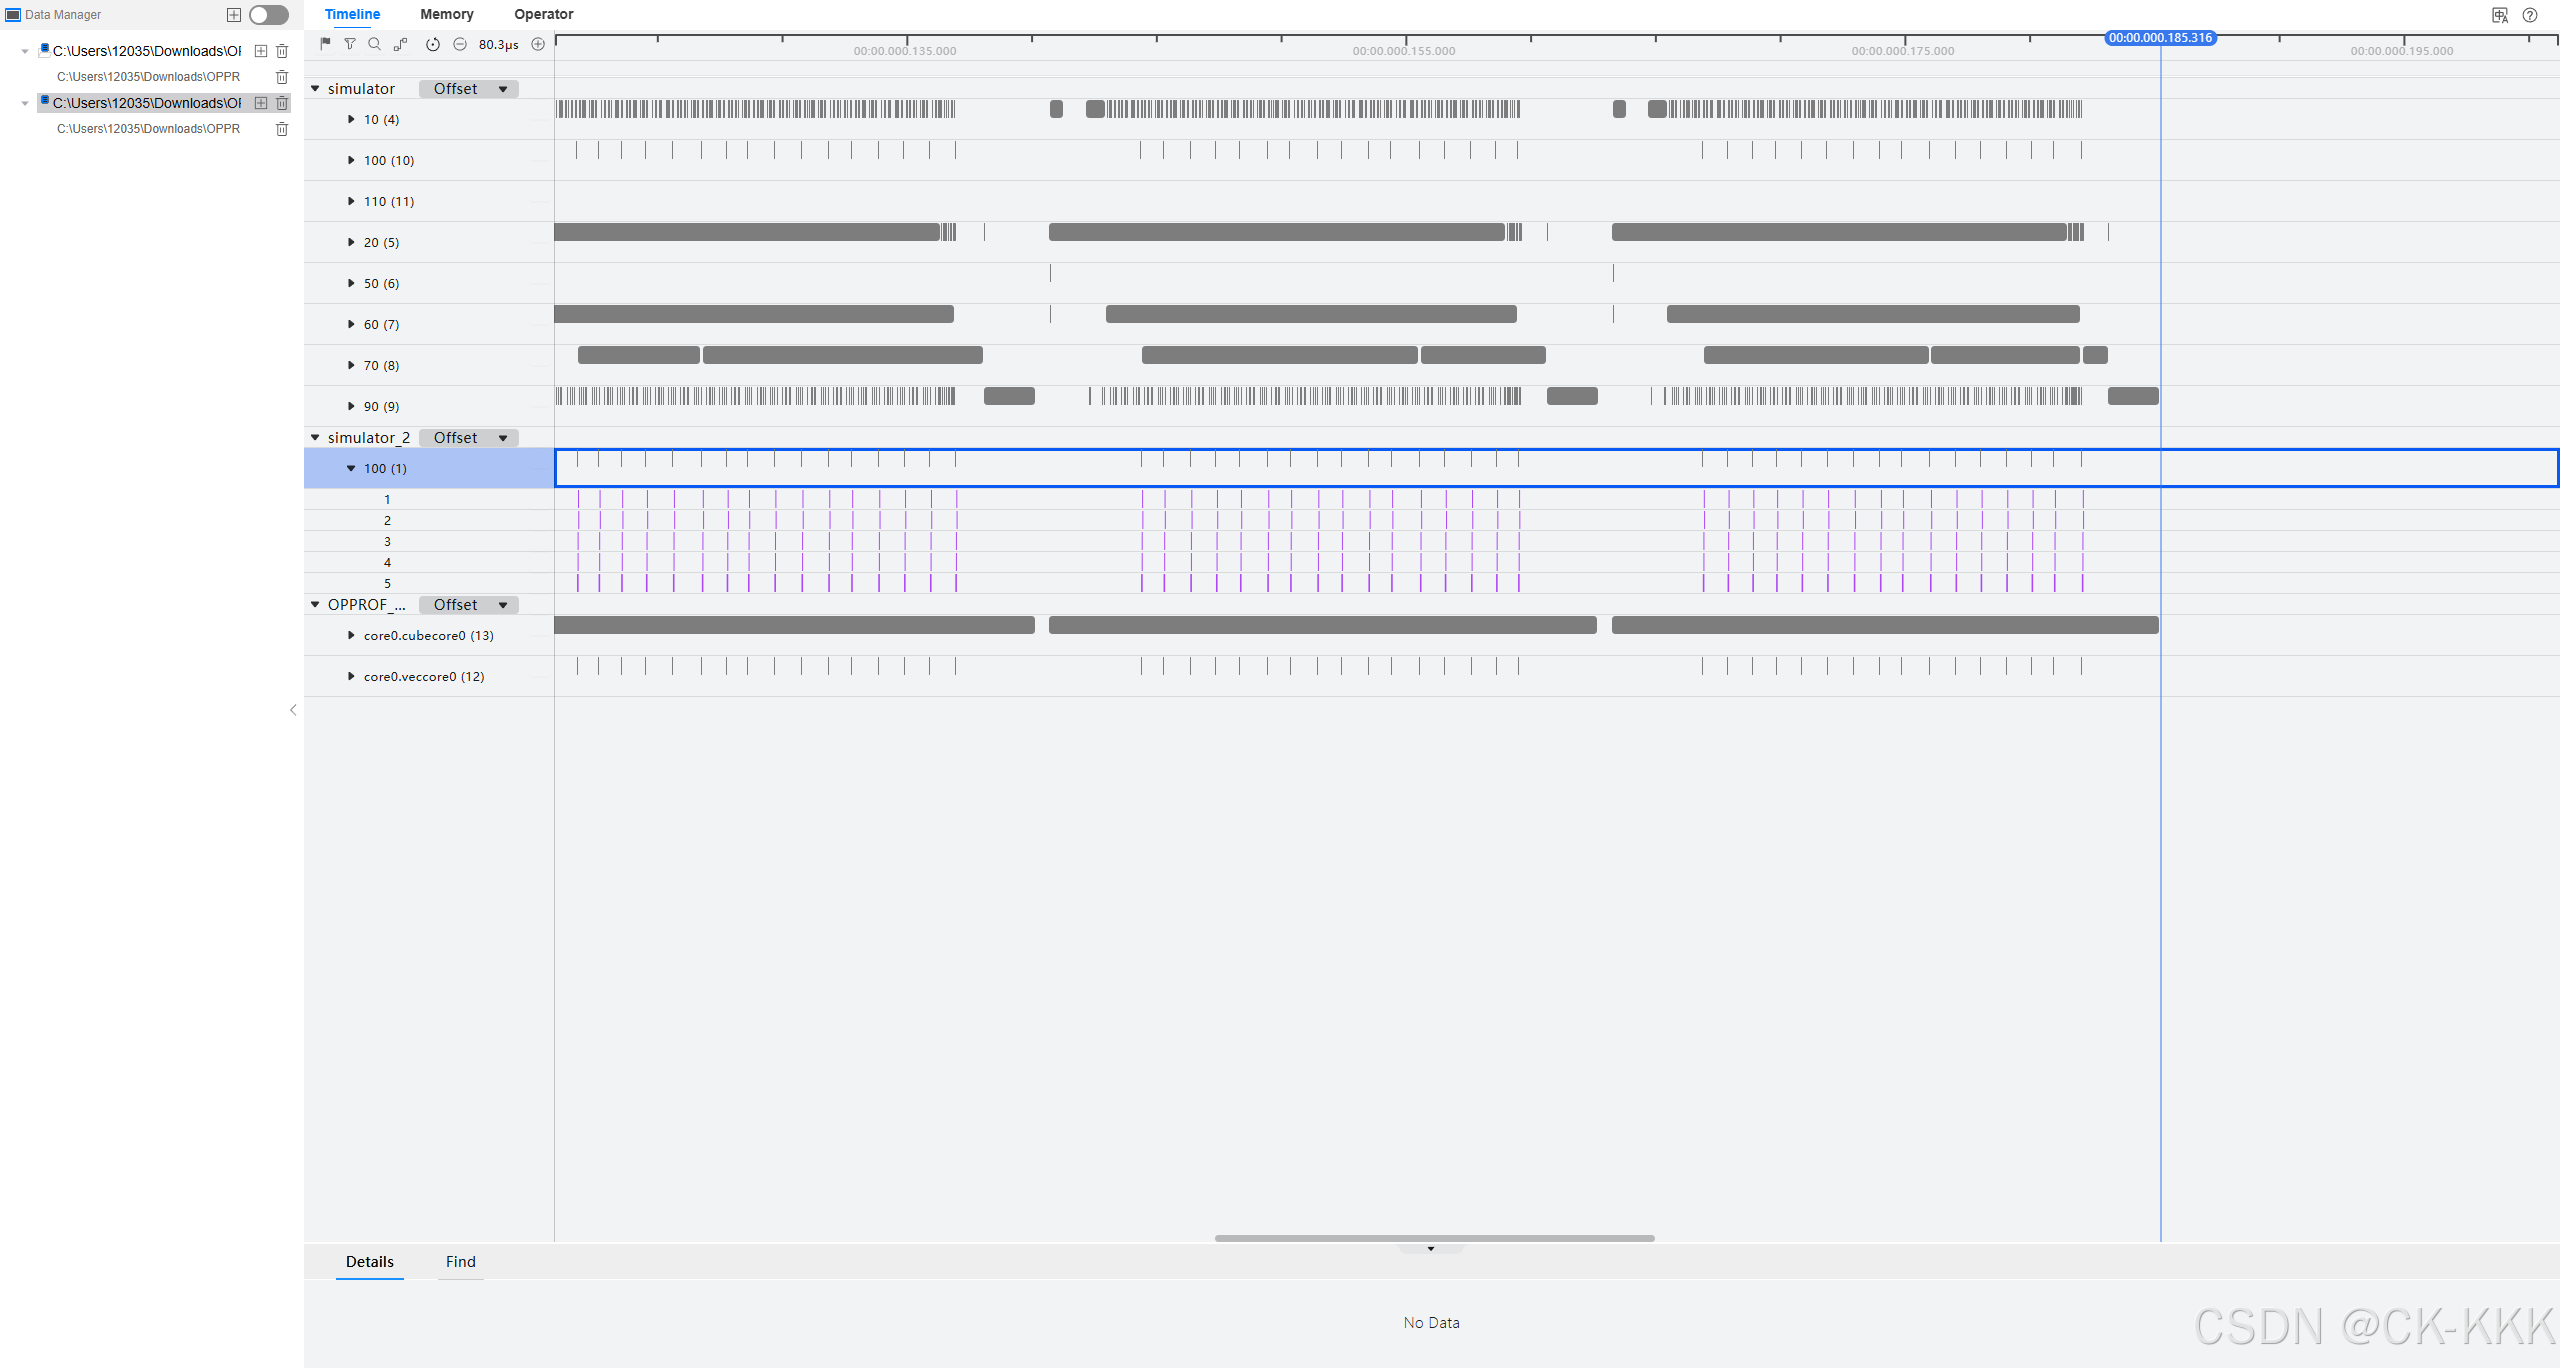2560x1369 pixels.
Task: Click the circular reset zoom icon
Action: point(433,44)
